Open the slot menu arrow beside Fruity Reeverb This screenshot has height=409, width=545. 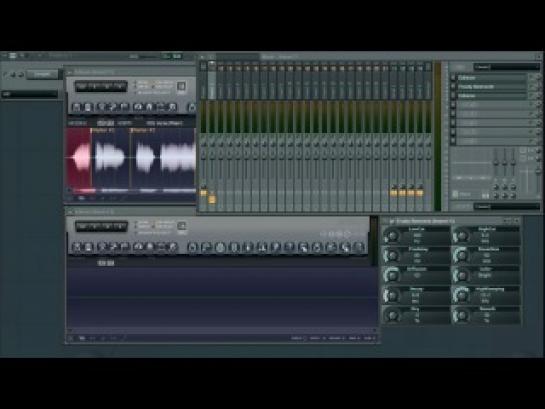point(531,87)
